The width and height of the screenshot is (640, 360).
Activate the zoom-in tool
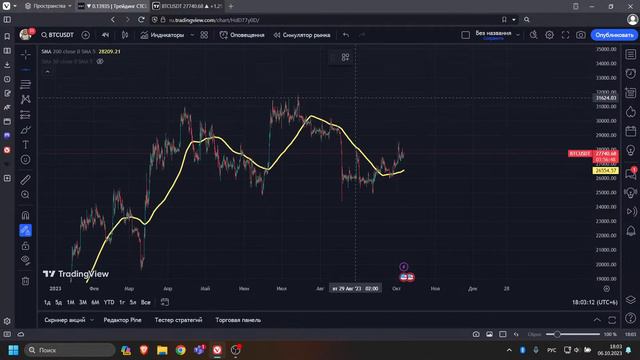point(25,195)
